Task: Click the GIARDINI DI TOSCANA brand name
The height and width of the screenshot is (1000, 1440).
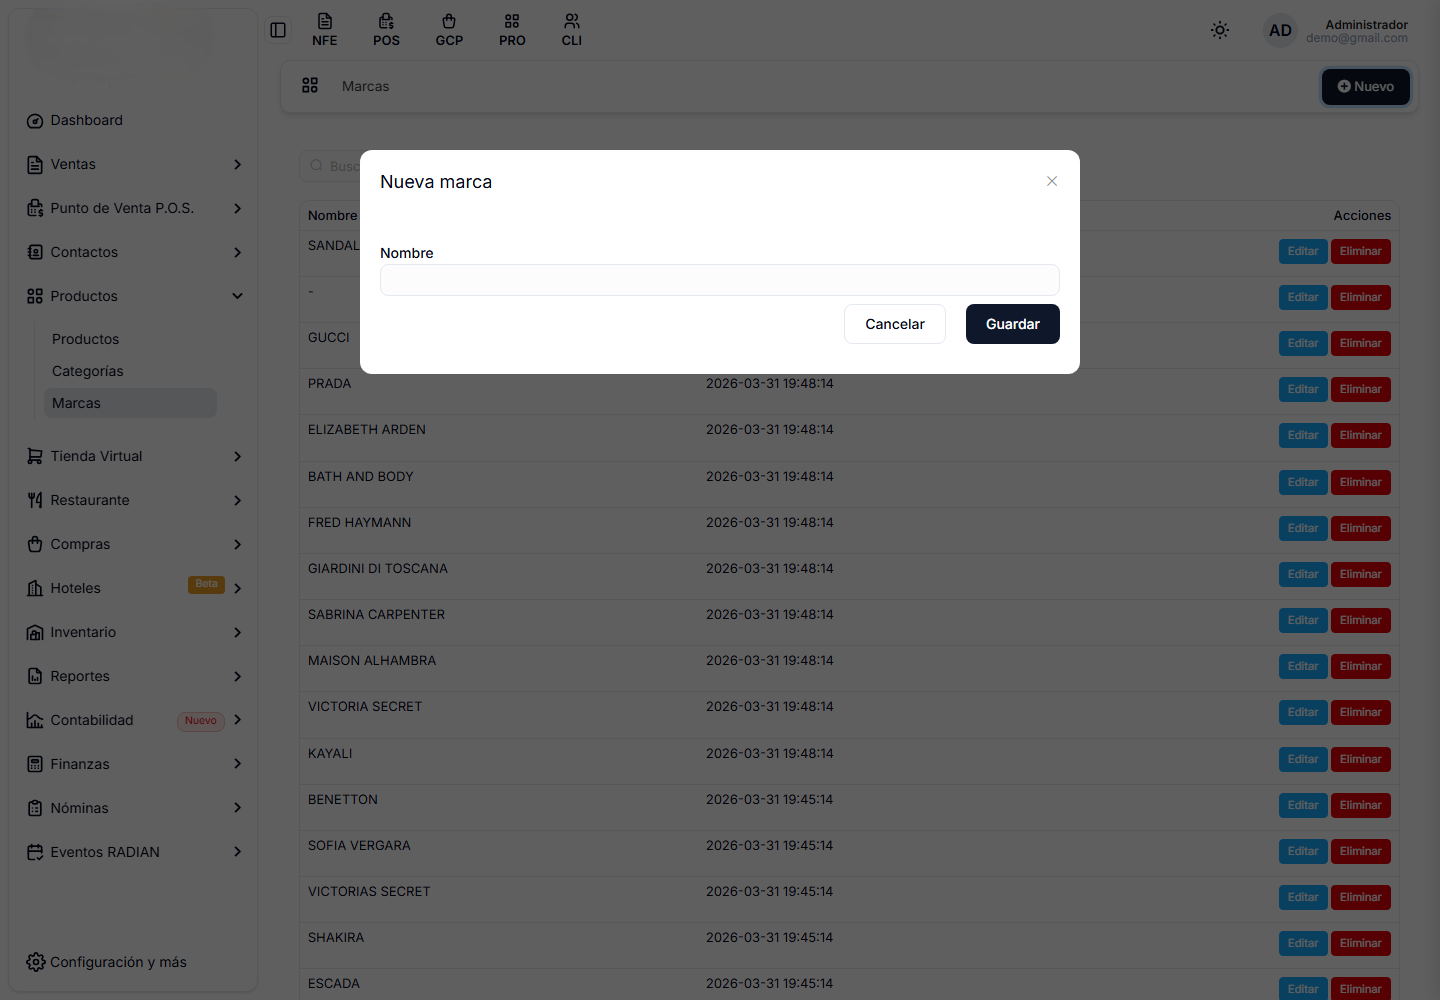Action: (378, 568)
